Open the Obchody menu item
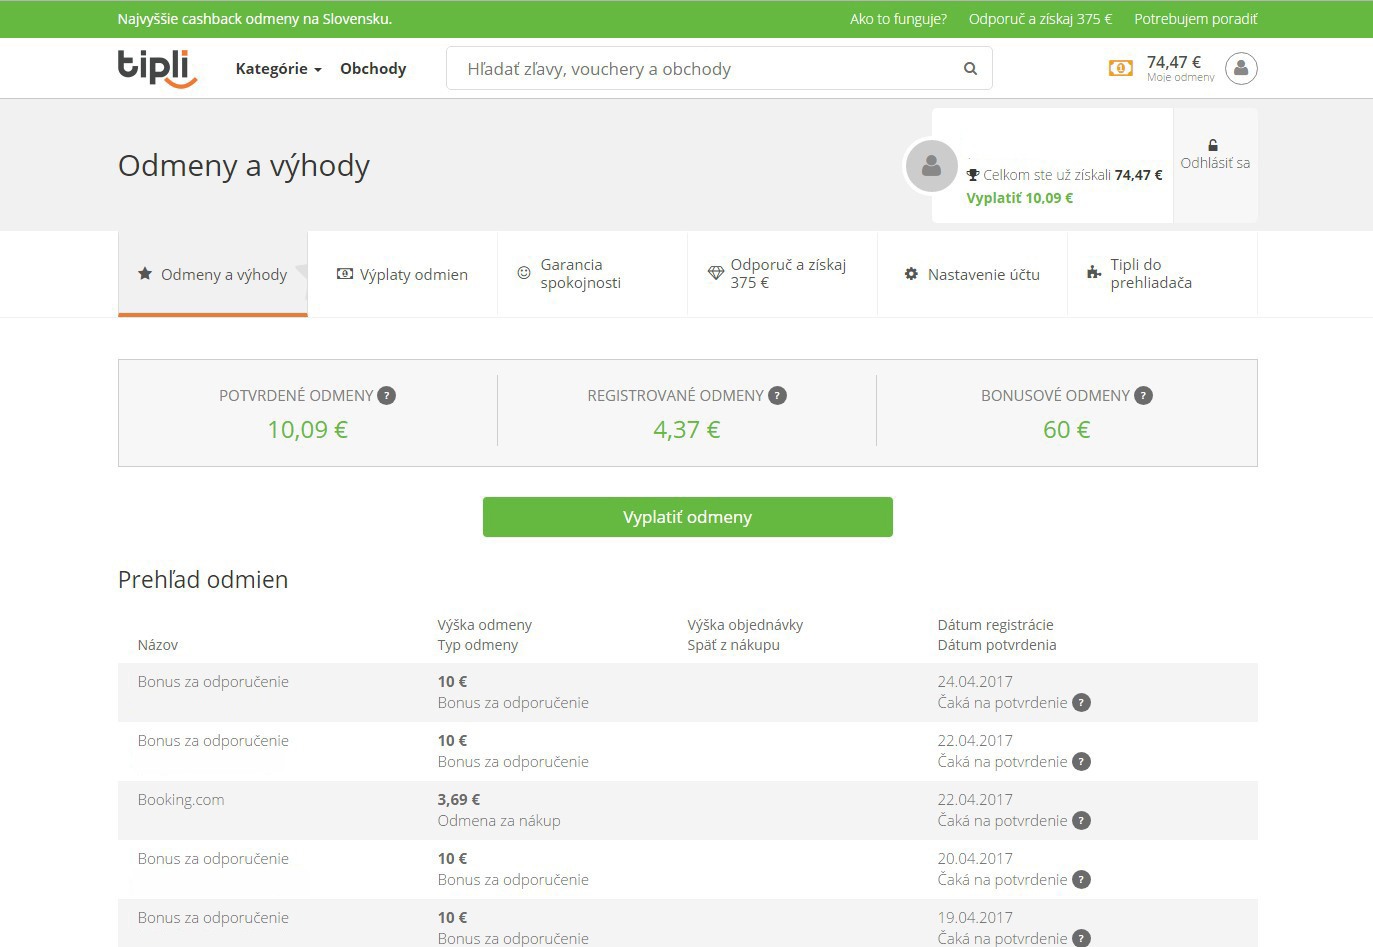The width and height of the screenshot is (1373, 947). tap(373, 69)
